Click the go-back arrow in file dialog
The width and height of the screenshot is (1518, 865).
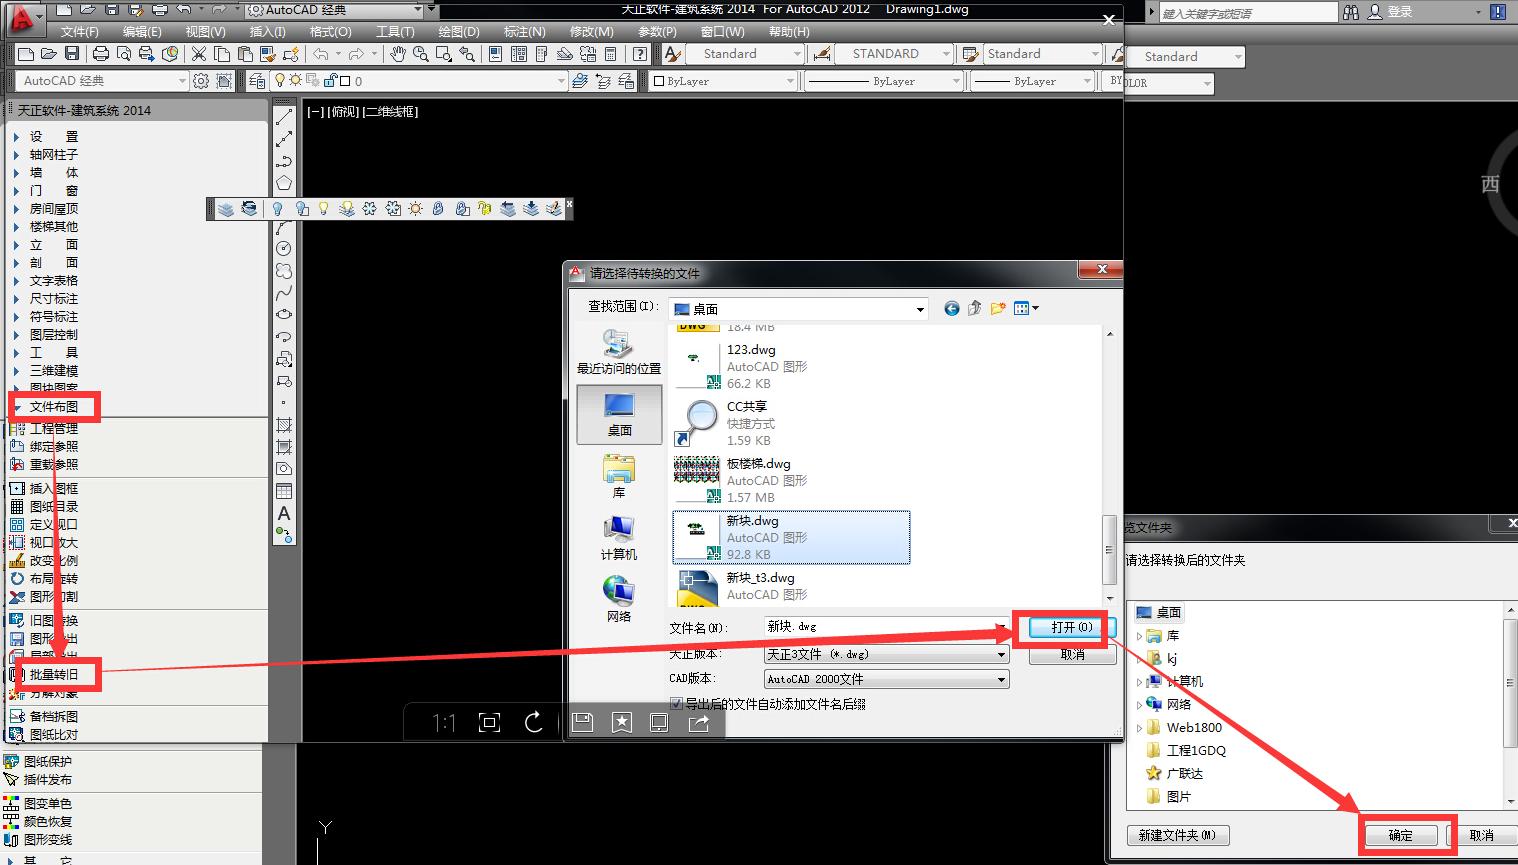click(951, 309)
